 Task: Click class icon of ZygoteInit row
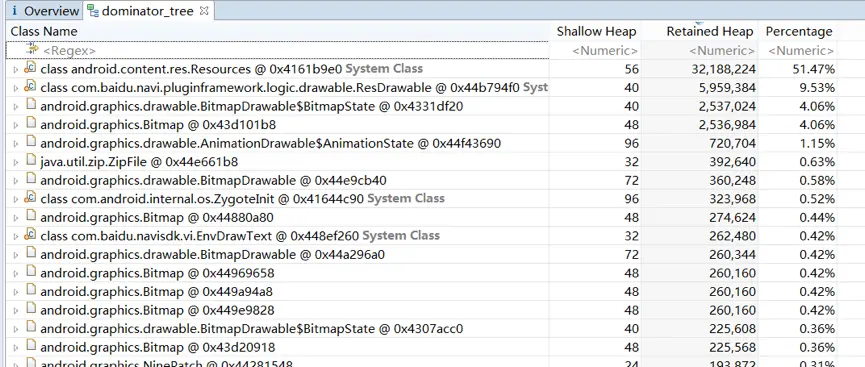click(x=30, y=198)
